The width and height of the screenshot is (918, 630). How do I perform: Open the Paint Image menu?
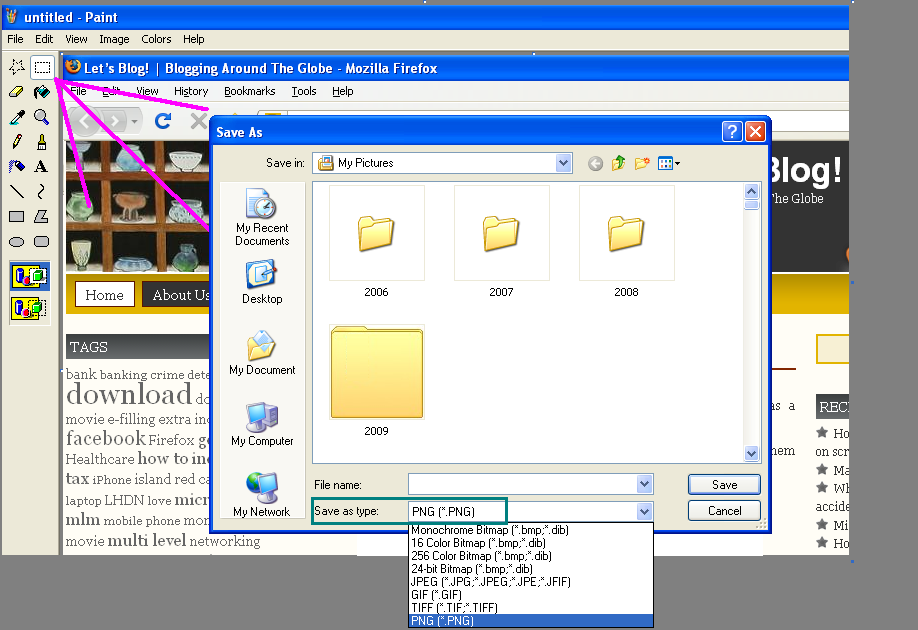point(114,39)
